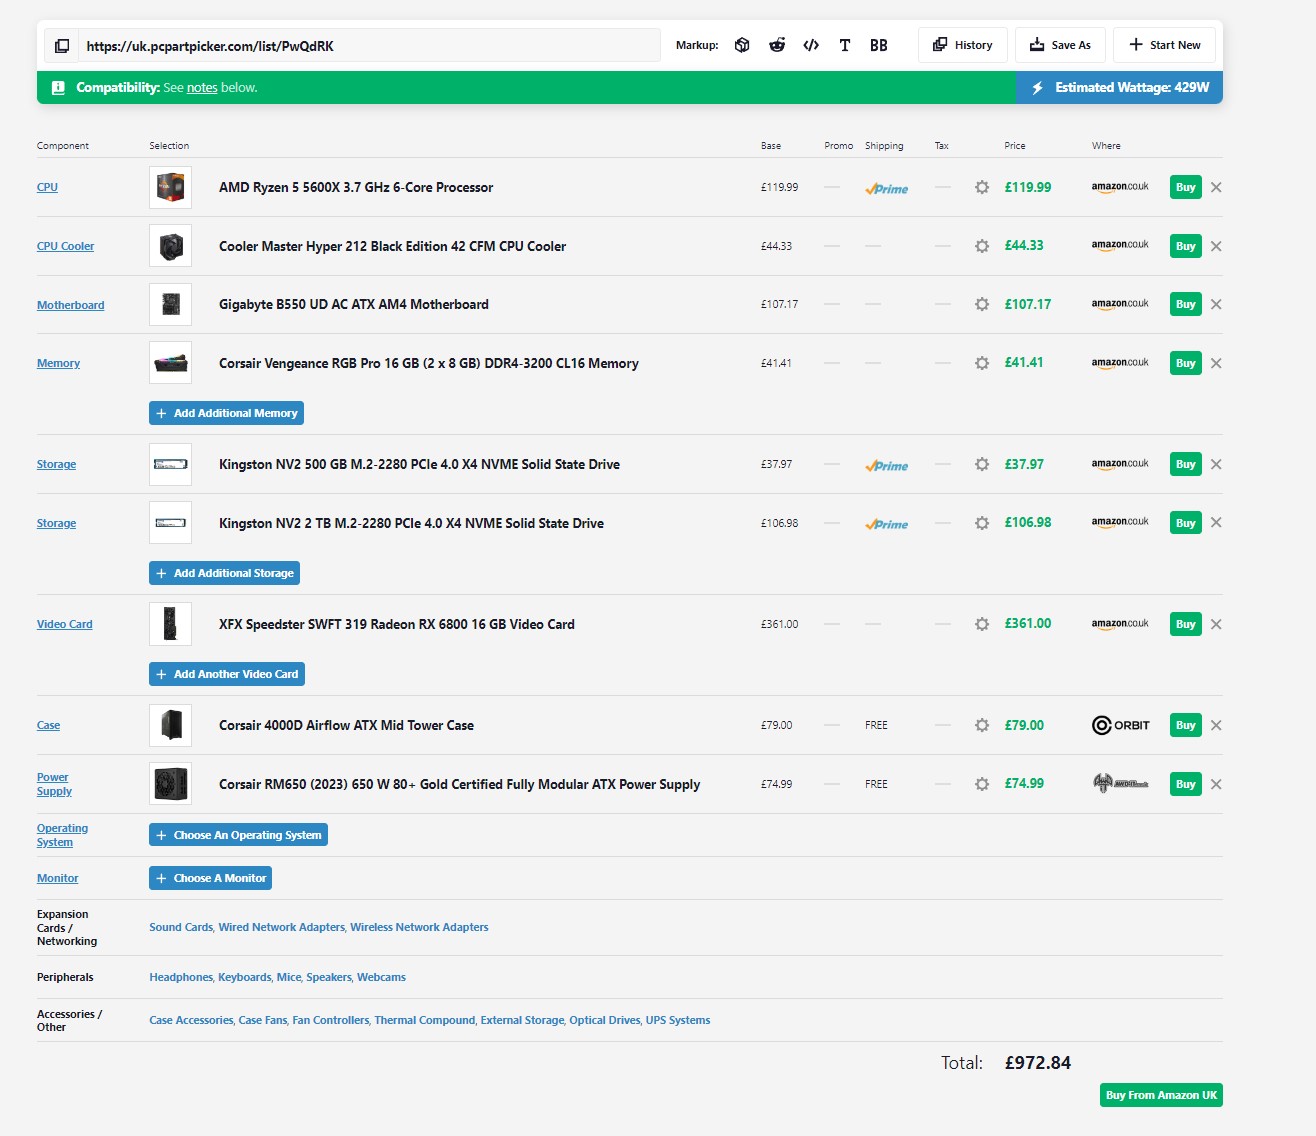
Task: Open gear settings for Corsair 4000D case
Action: pos(982,726)
